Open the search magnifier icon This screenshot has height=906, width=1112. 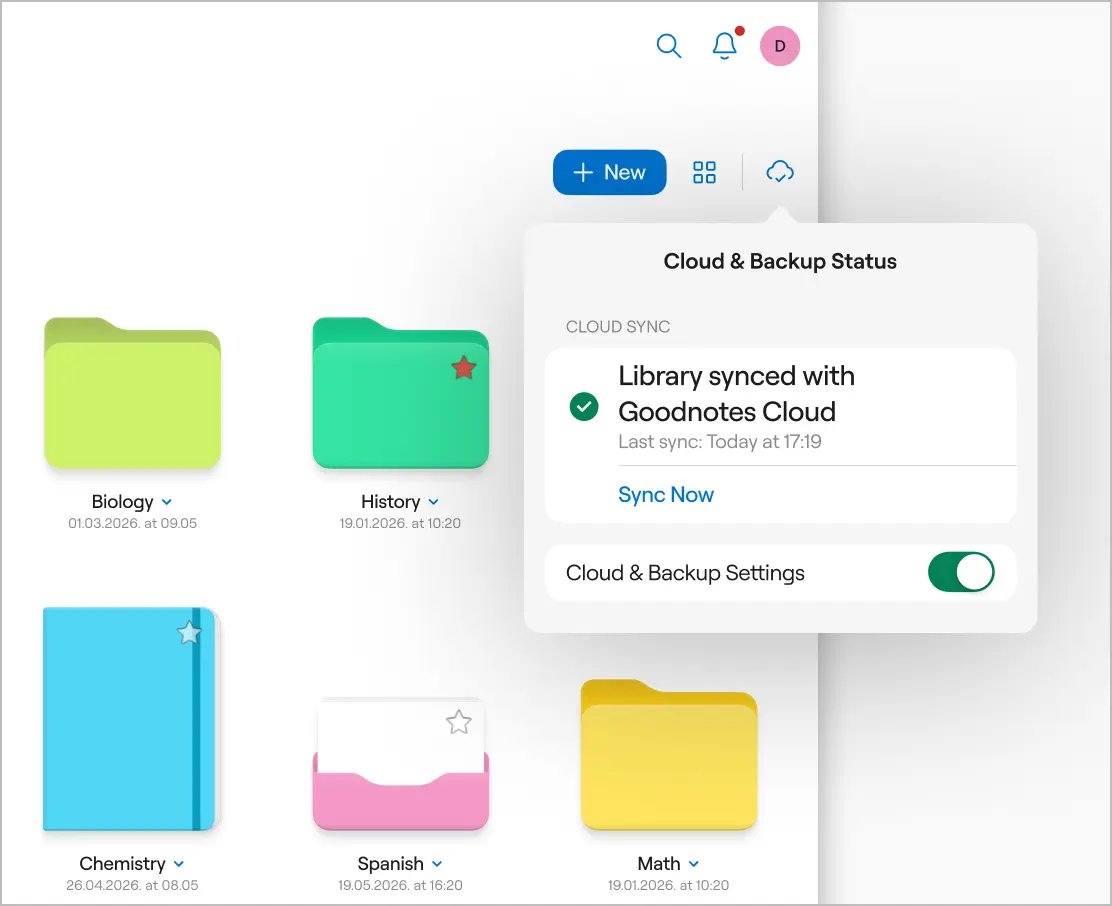(x=668, y=46)
